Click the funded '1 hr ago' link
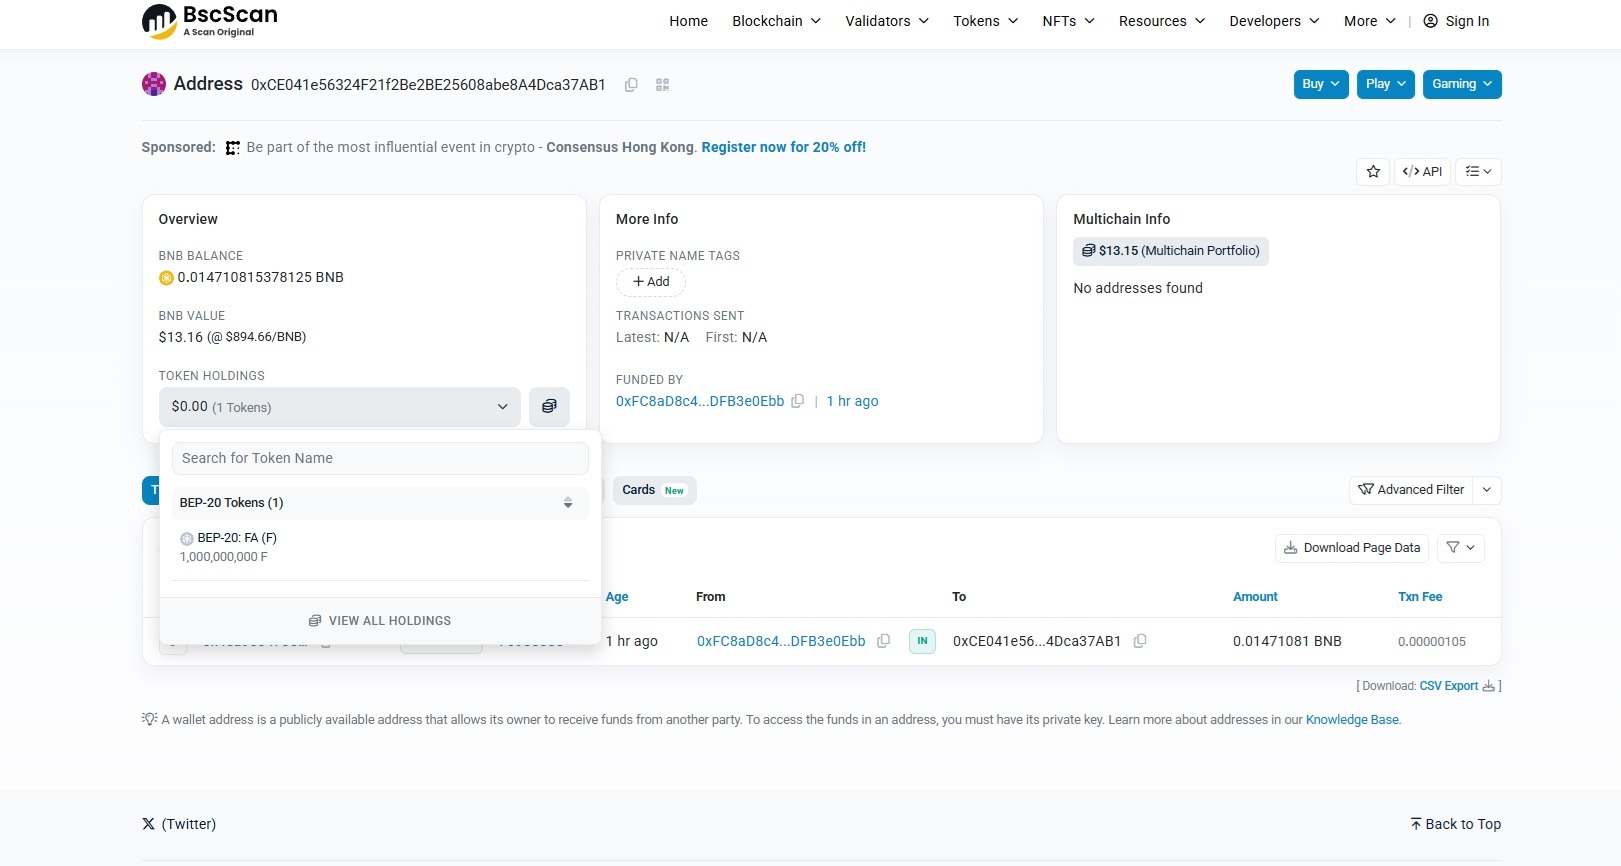 tap(852, 401)
